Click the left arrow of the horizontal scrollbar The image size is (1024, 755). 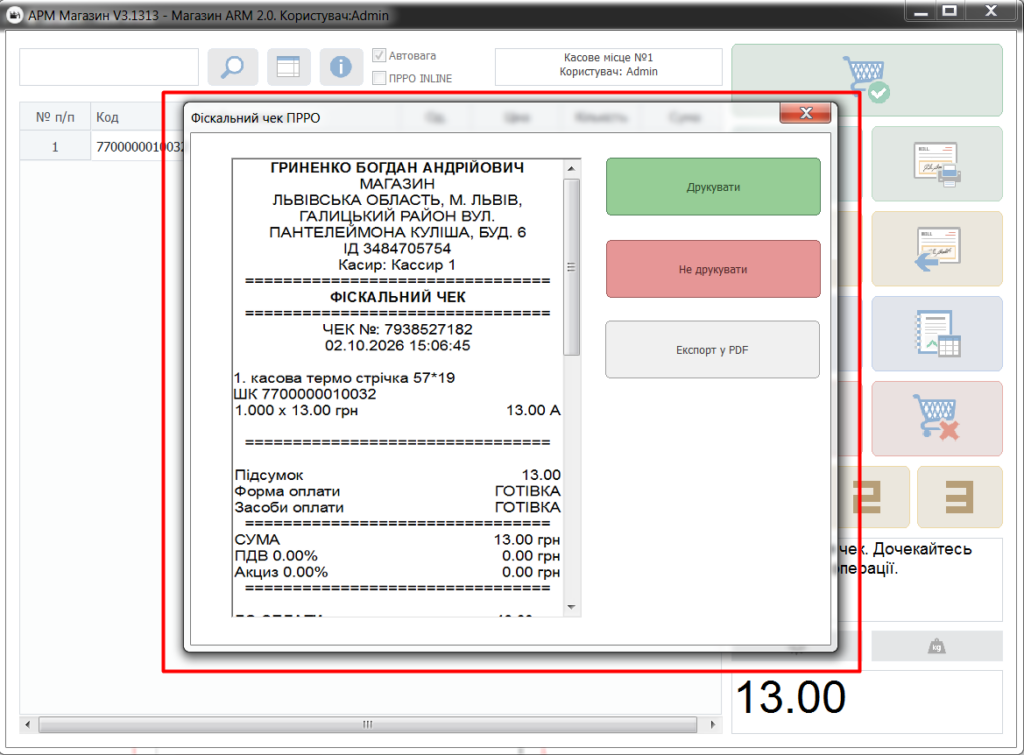coord(27,724)
